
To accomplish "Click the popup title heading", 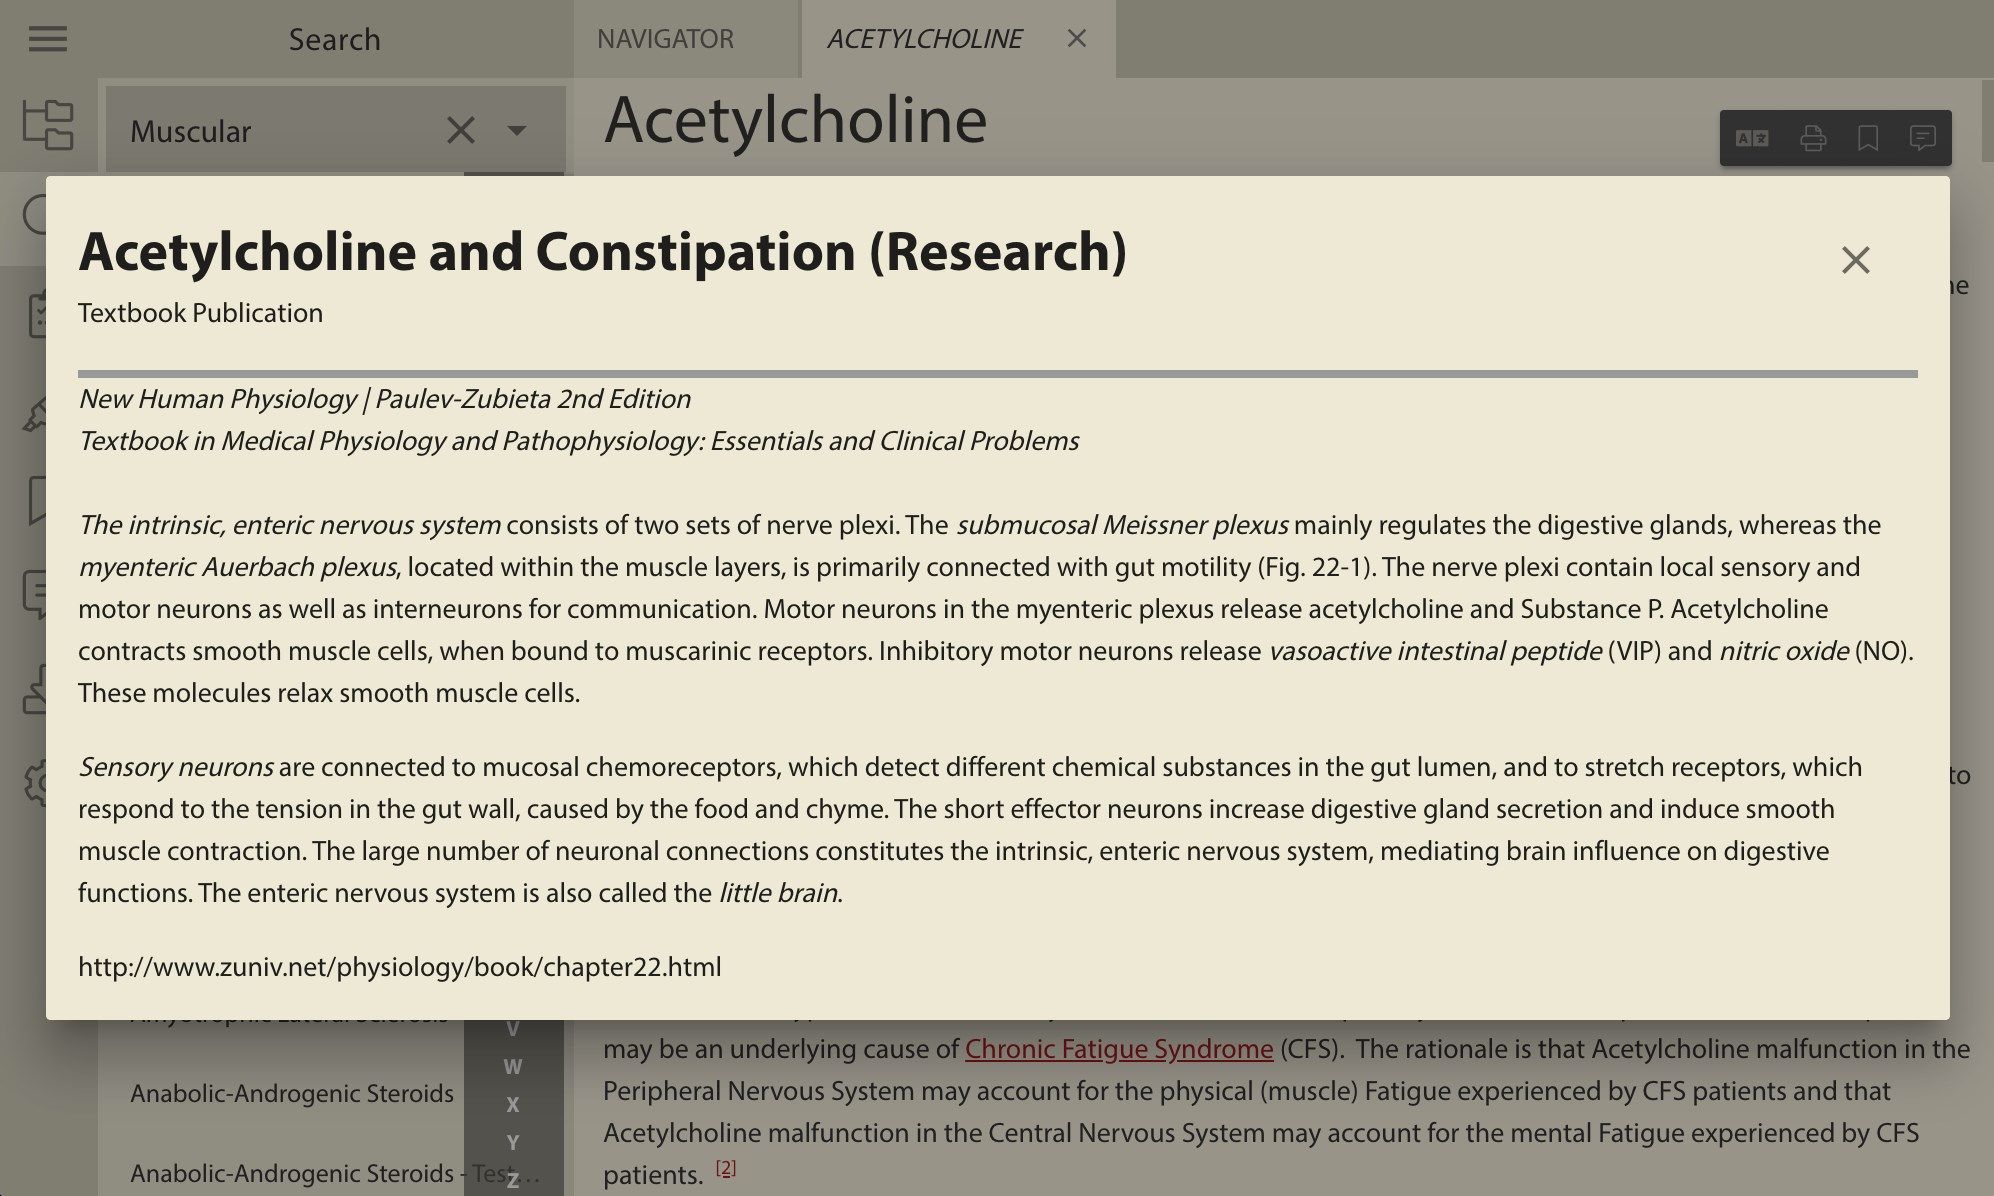I will point(603,251).
